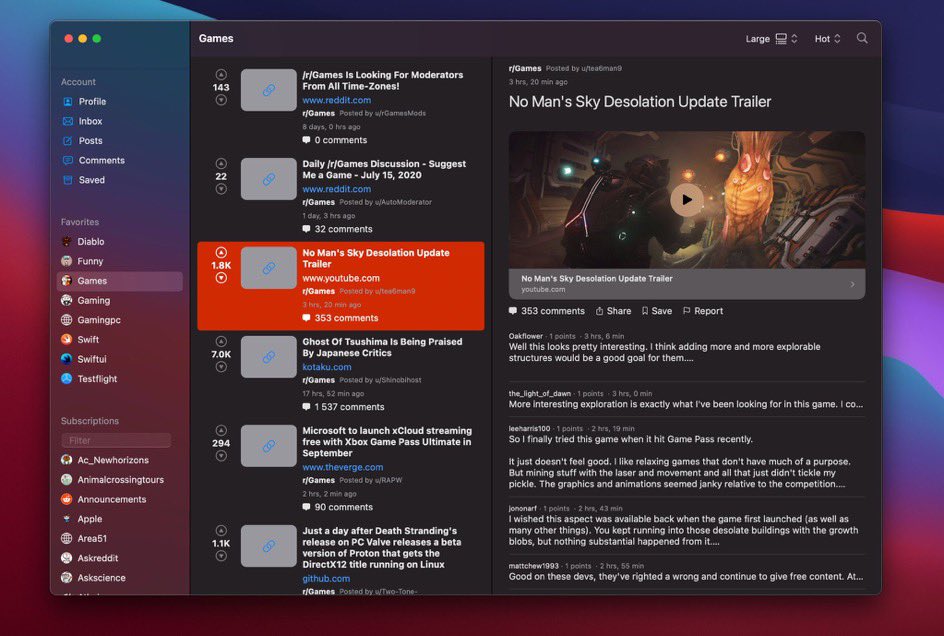Report the No Man's Sky post
Image resolution: width=944 pixels, height=636 pixels.
[x=703, y=311]
